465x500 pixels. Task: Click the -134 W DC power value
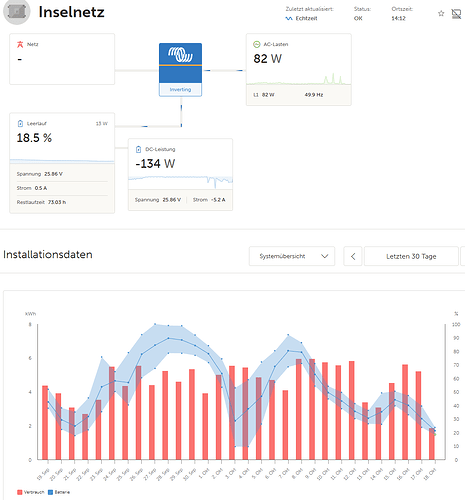click(155, 163)
